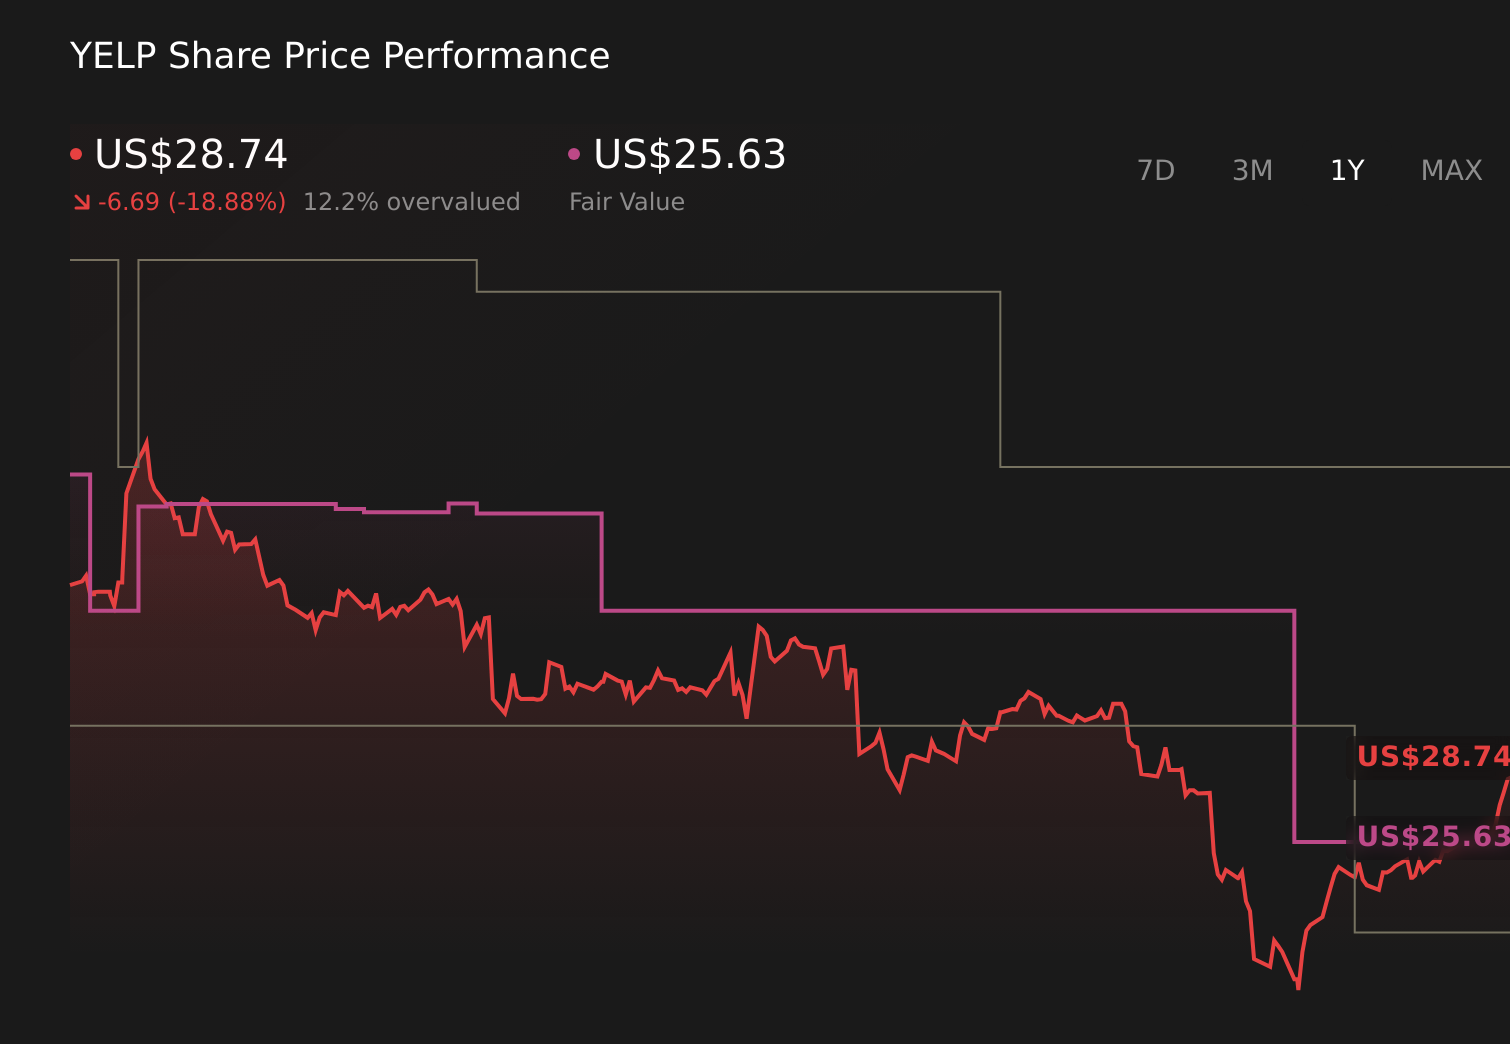Viewport: 1510px width, 1044px height.
Task: Click the 12.2% overvalued text
Action: (411, 202)
